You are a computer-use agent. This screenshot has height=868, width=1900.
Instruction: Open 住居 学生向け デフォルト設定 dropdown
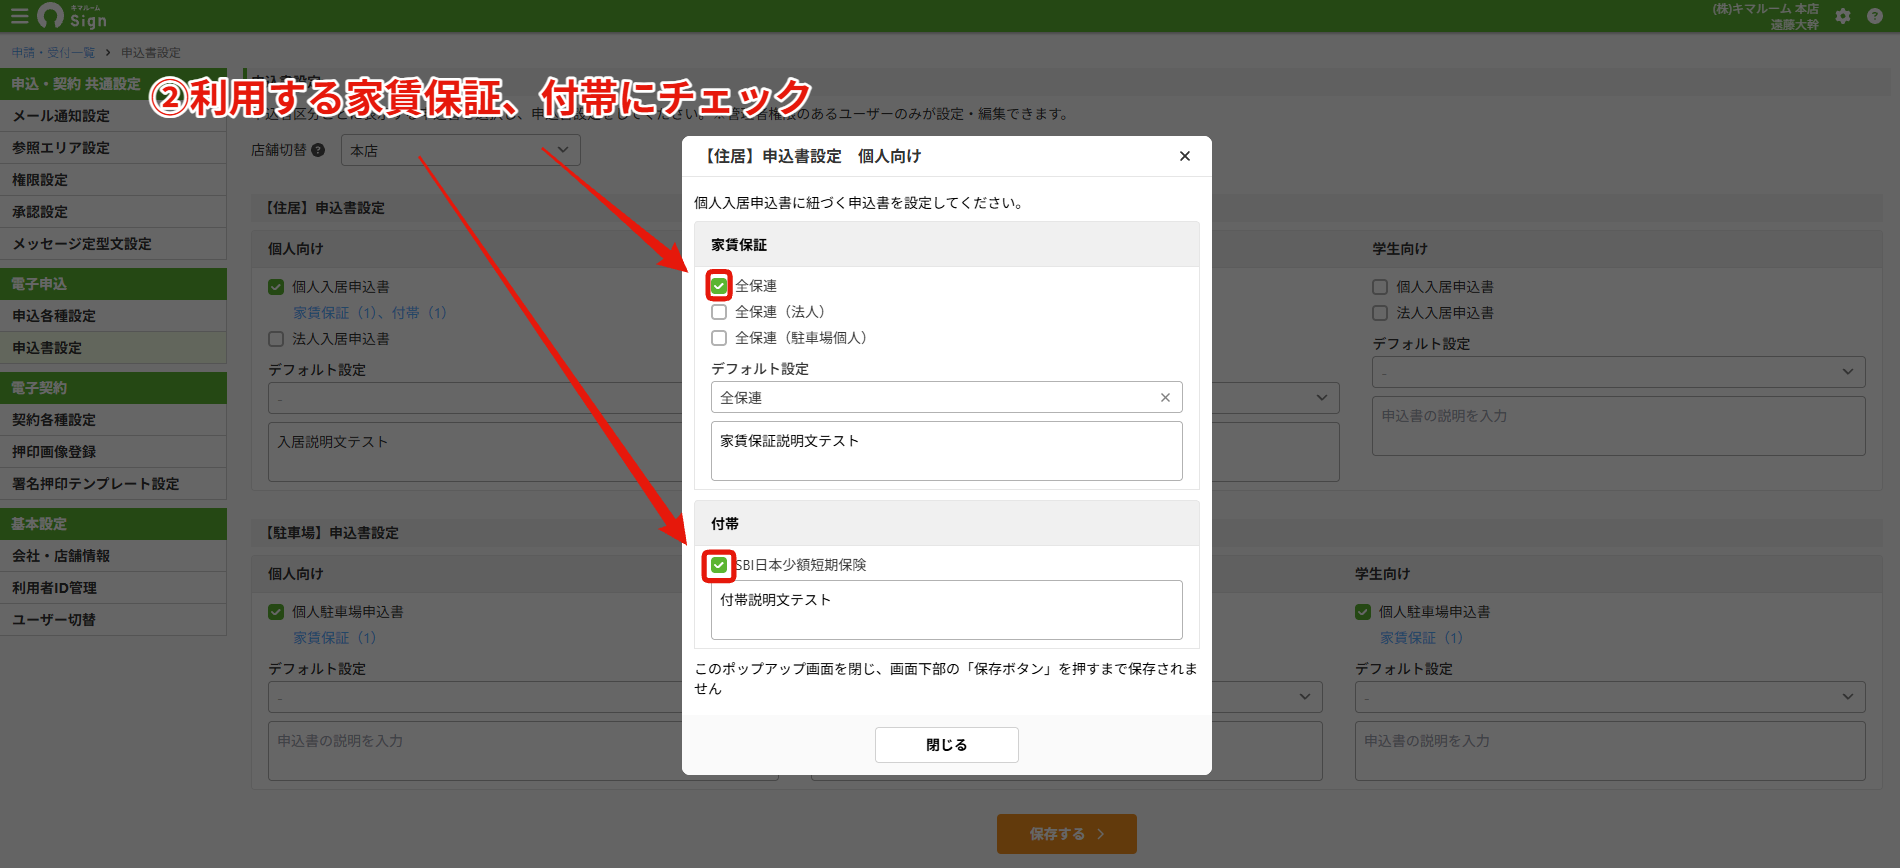pyautogui.click(x=1619, y=372)
